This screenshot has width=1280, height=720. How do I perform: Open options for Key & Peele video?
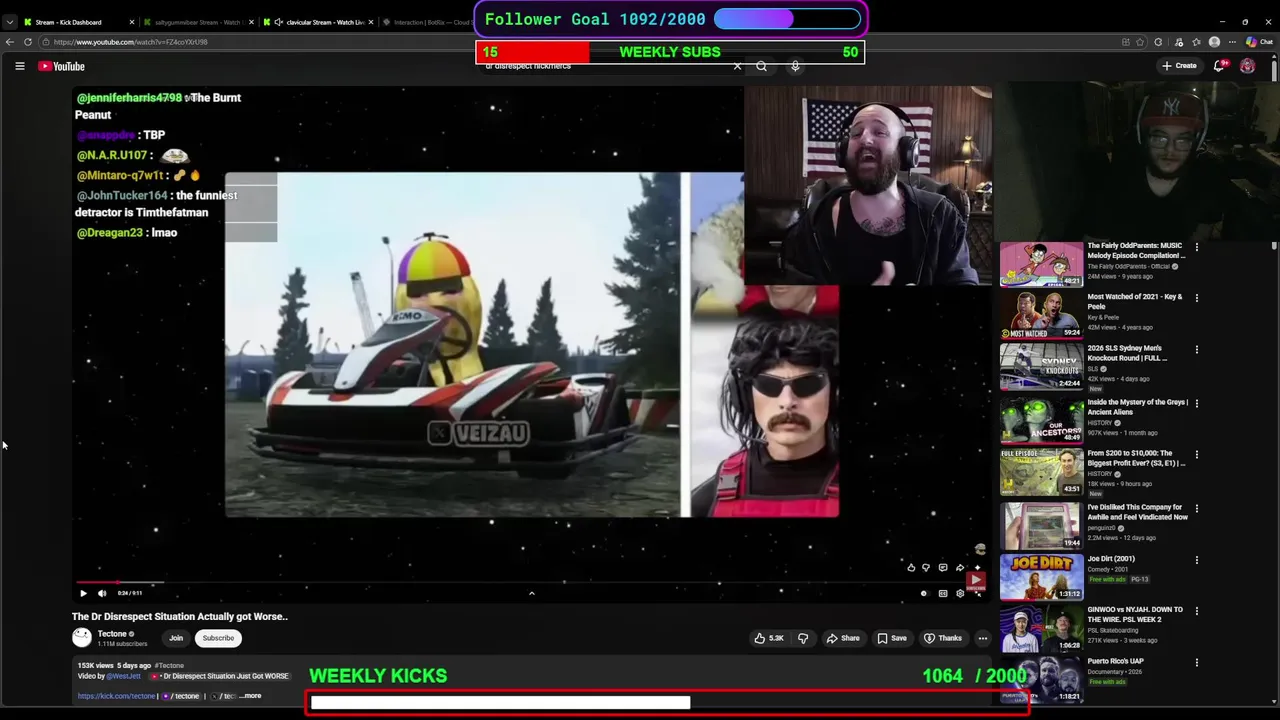click(1197, 298)
